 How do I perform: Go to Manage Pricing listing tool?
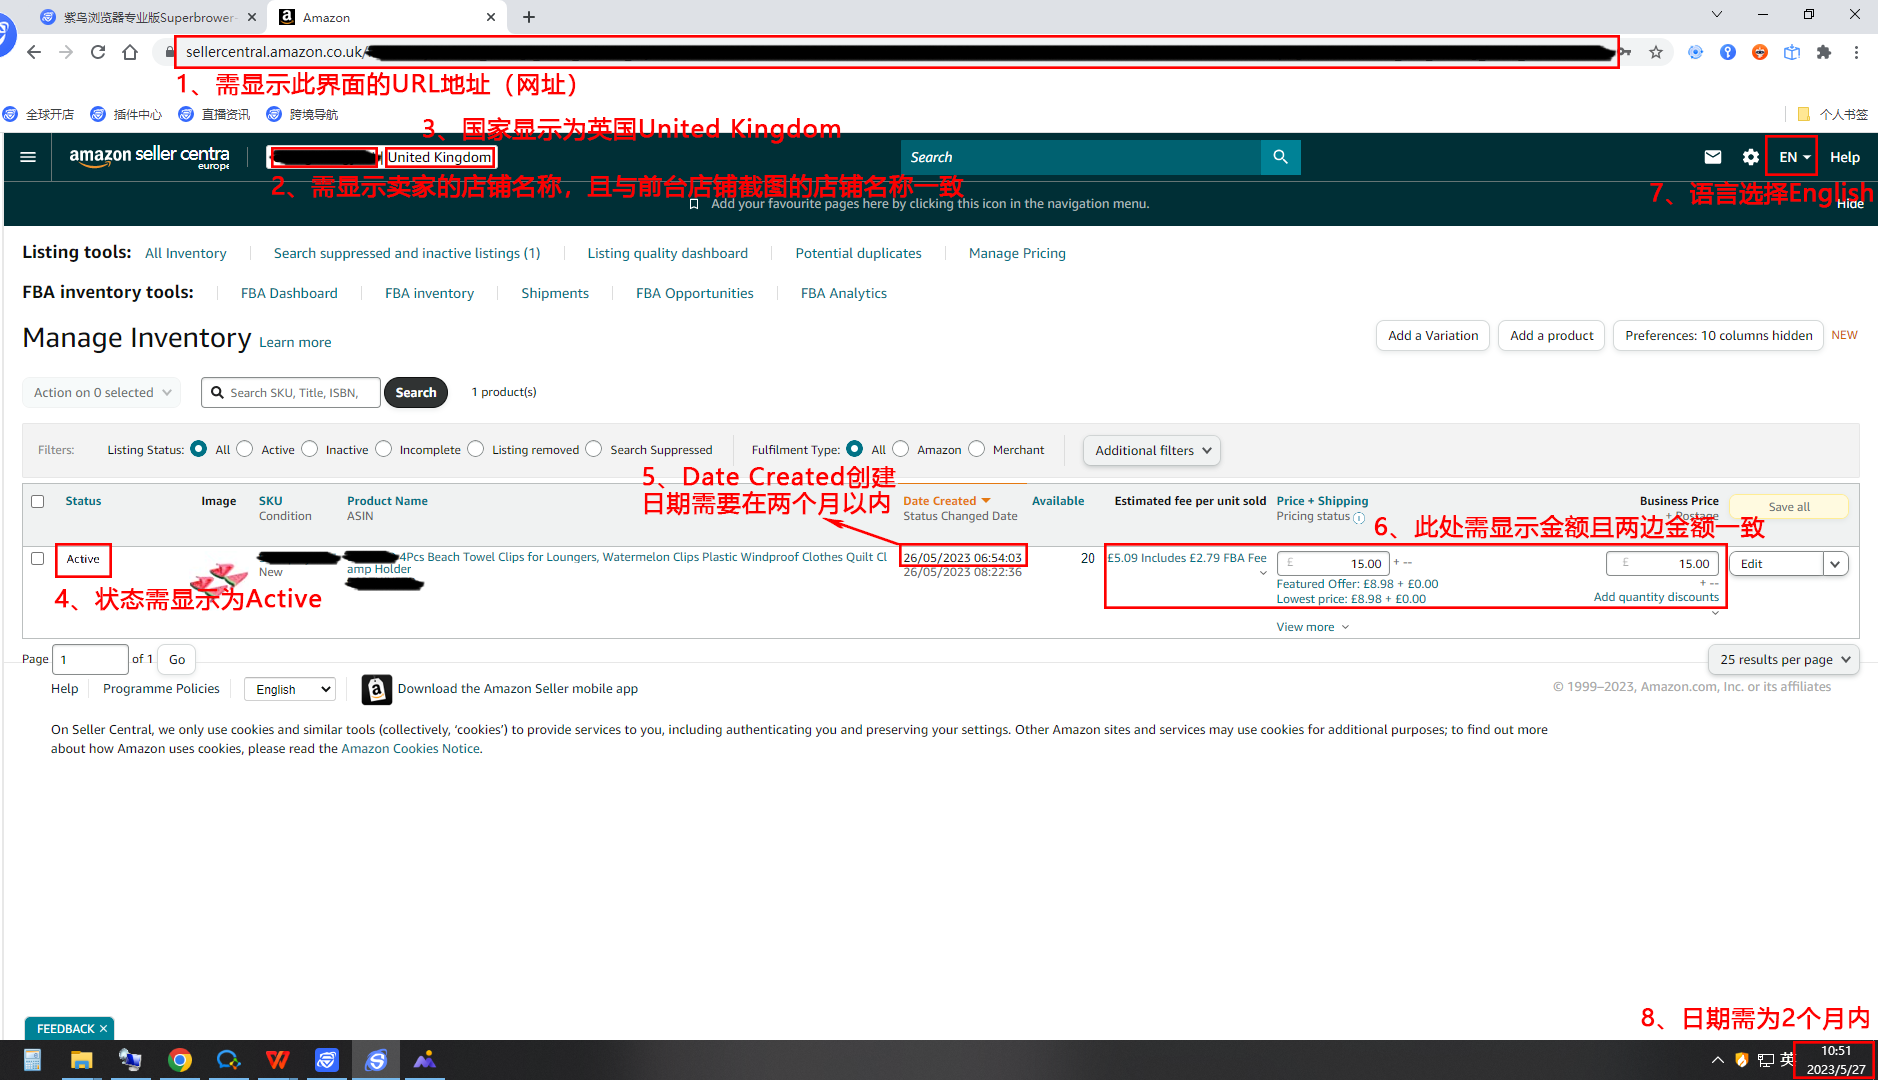[x=1017, y=253]
